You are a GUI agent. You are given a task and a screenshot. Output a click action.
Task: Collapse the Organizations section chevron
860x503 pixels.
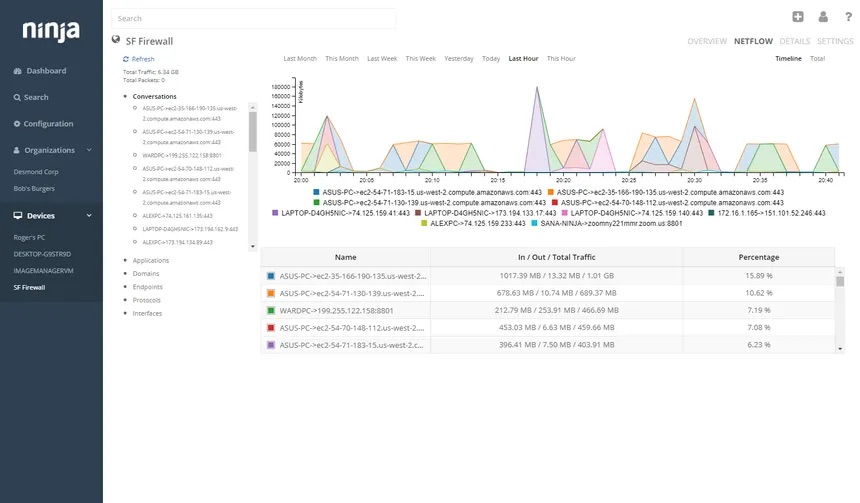[x=89, y=150]
